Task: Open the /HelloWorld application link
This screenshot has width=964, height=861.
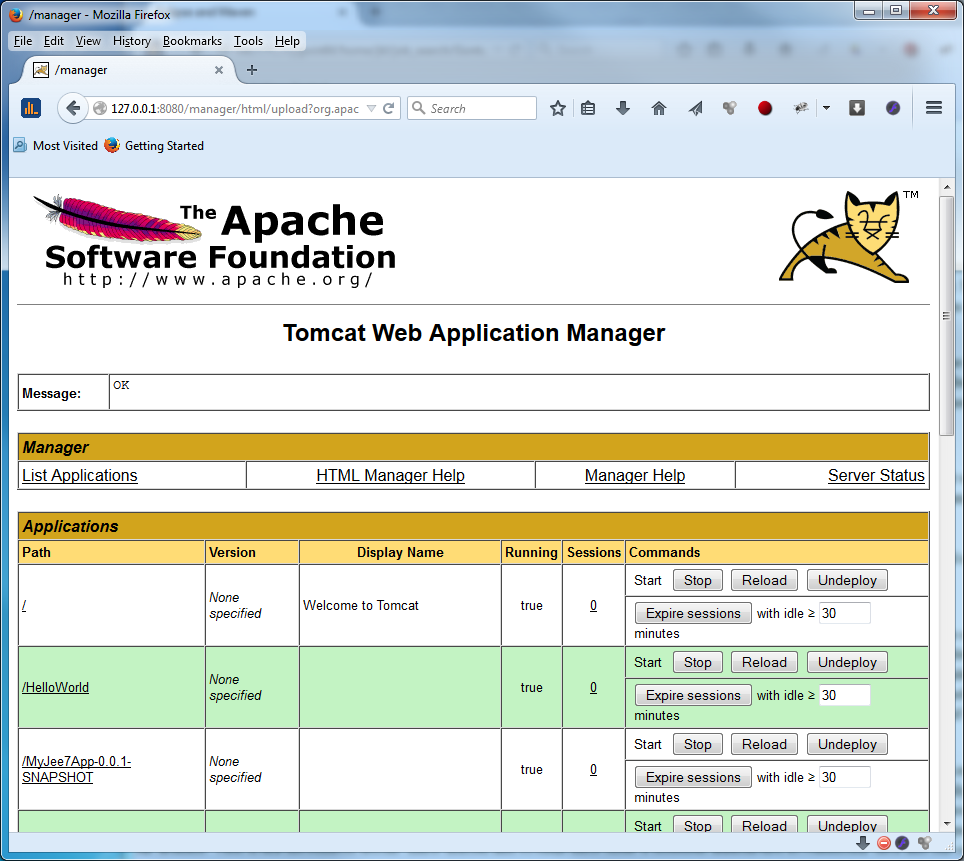Action: tap(55, 688)
